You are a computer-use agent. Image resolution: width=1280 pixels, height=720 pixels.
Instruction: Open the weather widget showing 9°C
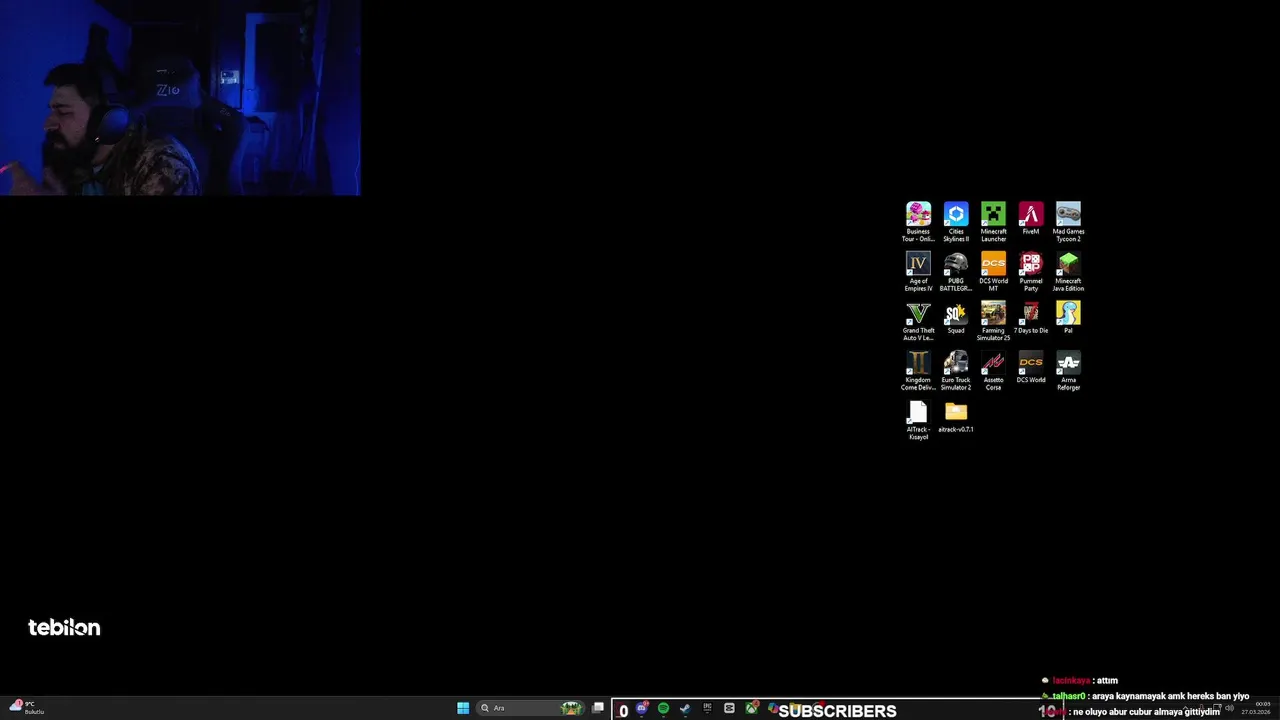[26, 708]
